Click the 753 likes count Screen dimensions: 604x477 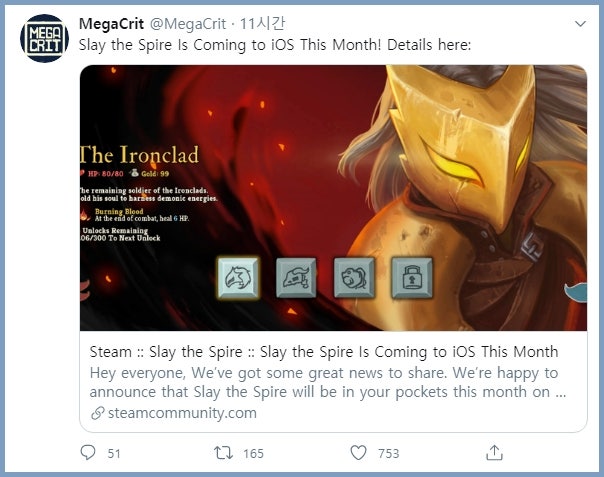(388, 453)
